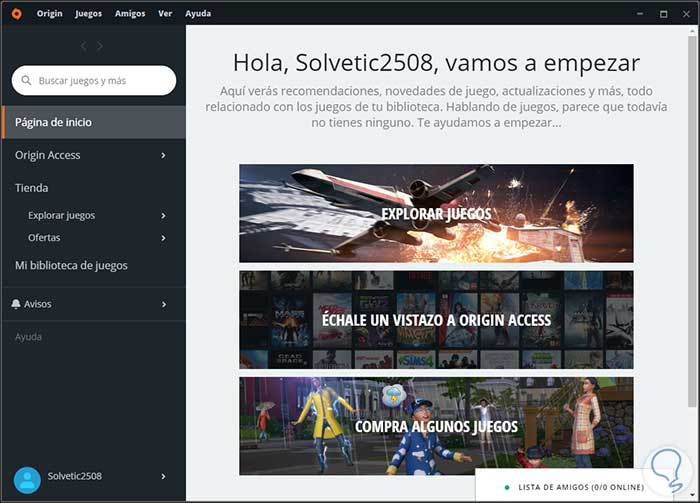The height and width of the screenshot is (503, 700).
Task: Click the green online status dot
Action: tap(507, 487)
